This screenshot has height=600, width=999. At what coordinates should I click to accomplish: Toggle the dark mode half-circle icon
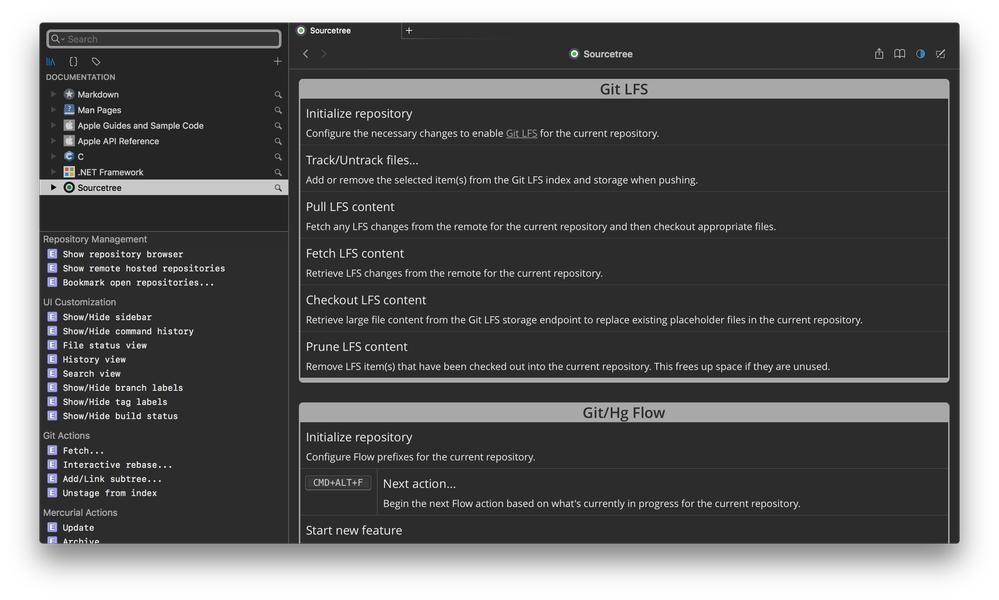pyautogui.click(x=921, y=54)
